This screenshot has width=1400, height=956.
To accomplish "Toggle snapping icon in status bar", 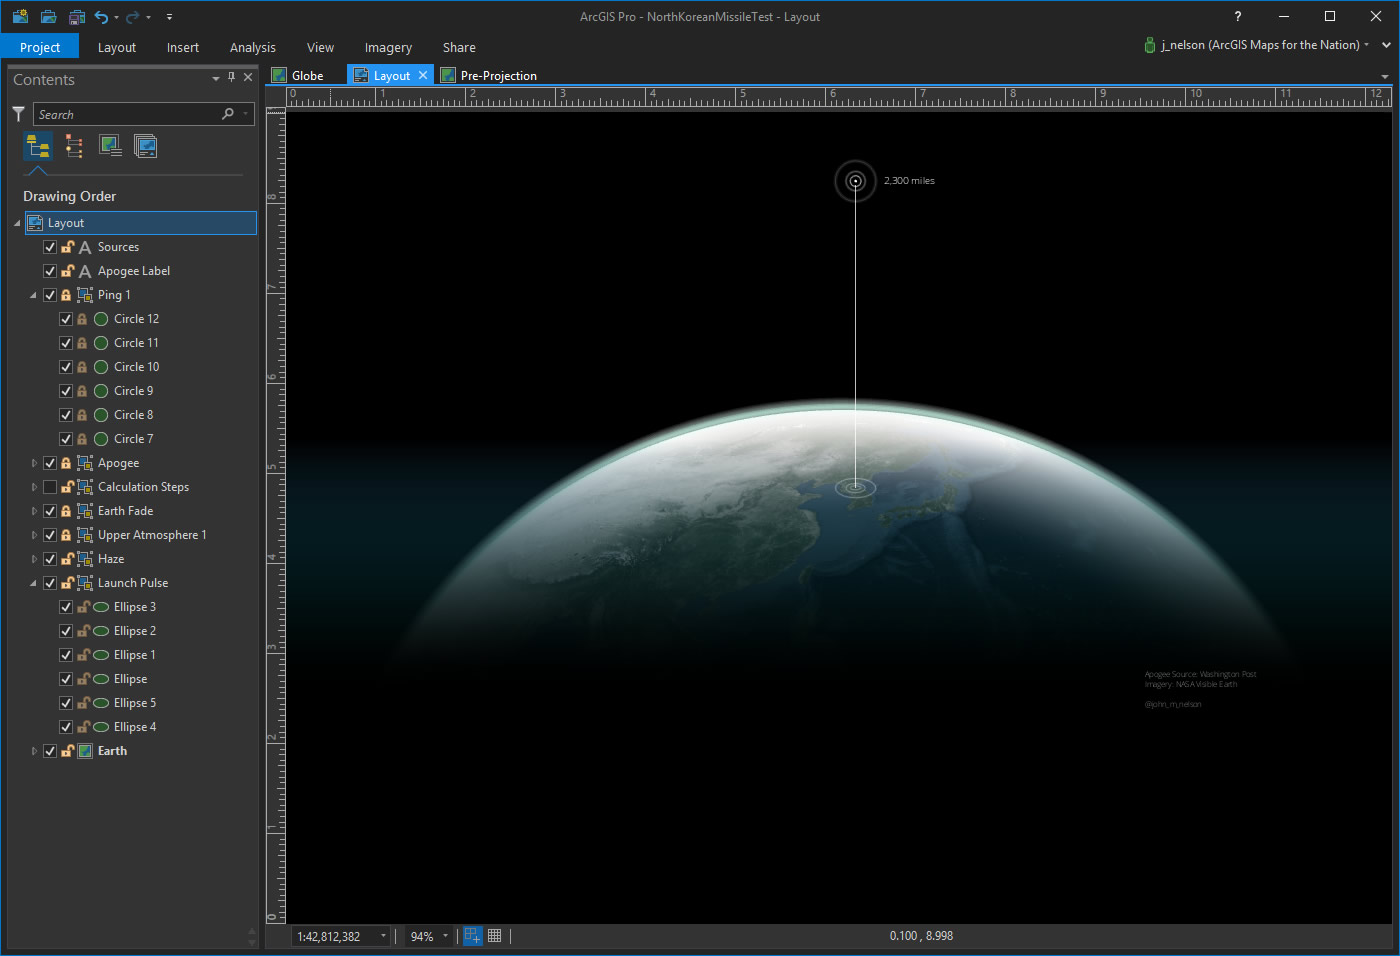I will 472,936.
